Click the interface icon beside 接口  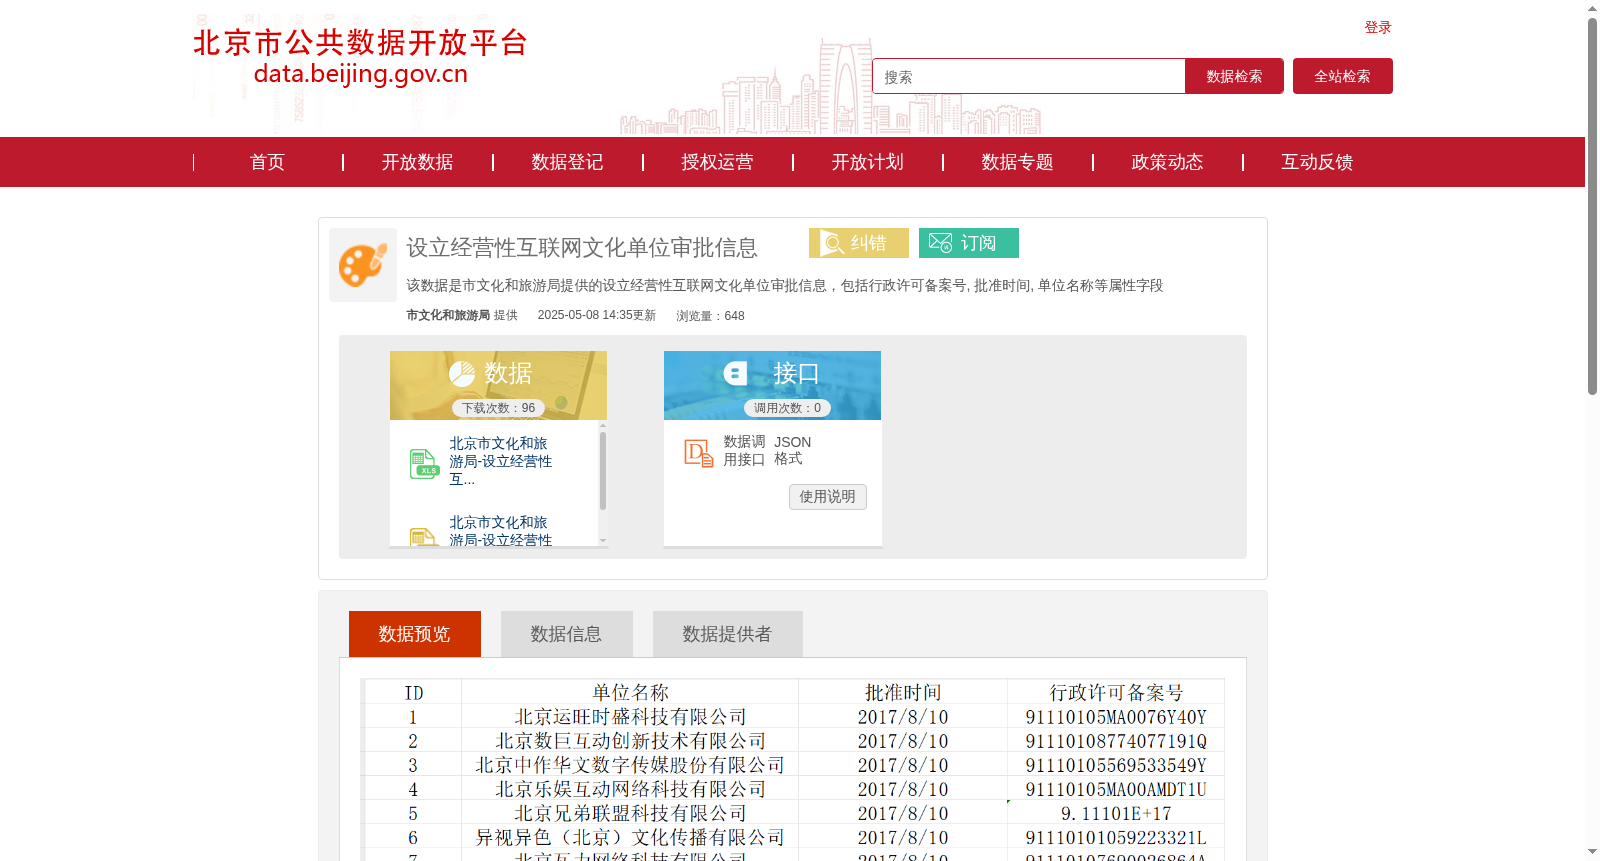coord(735,374)
